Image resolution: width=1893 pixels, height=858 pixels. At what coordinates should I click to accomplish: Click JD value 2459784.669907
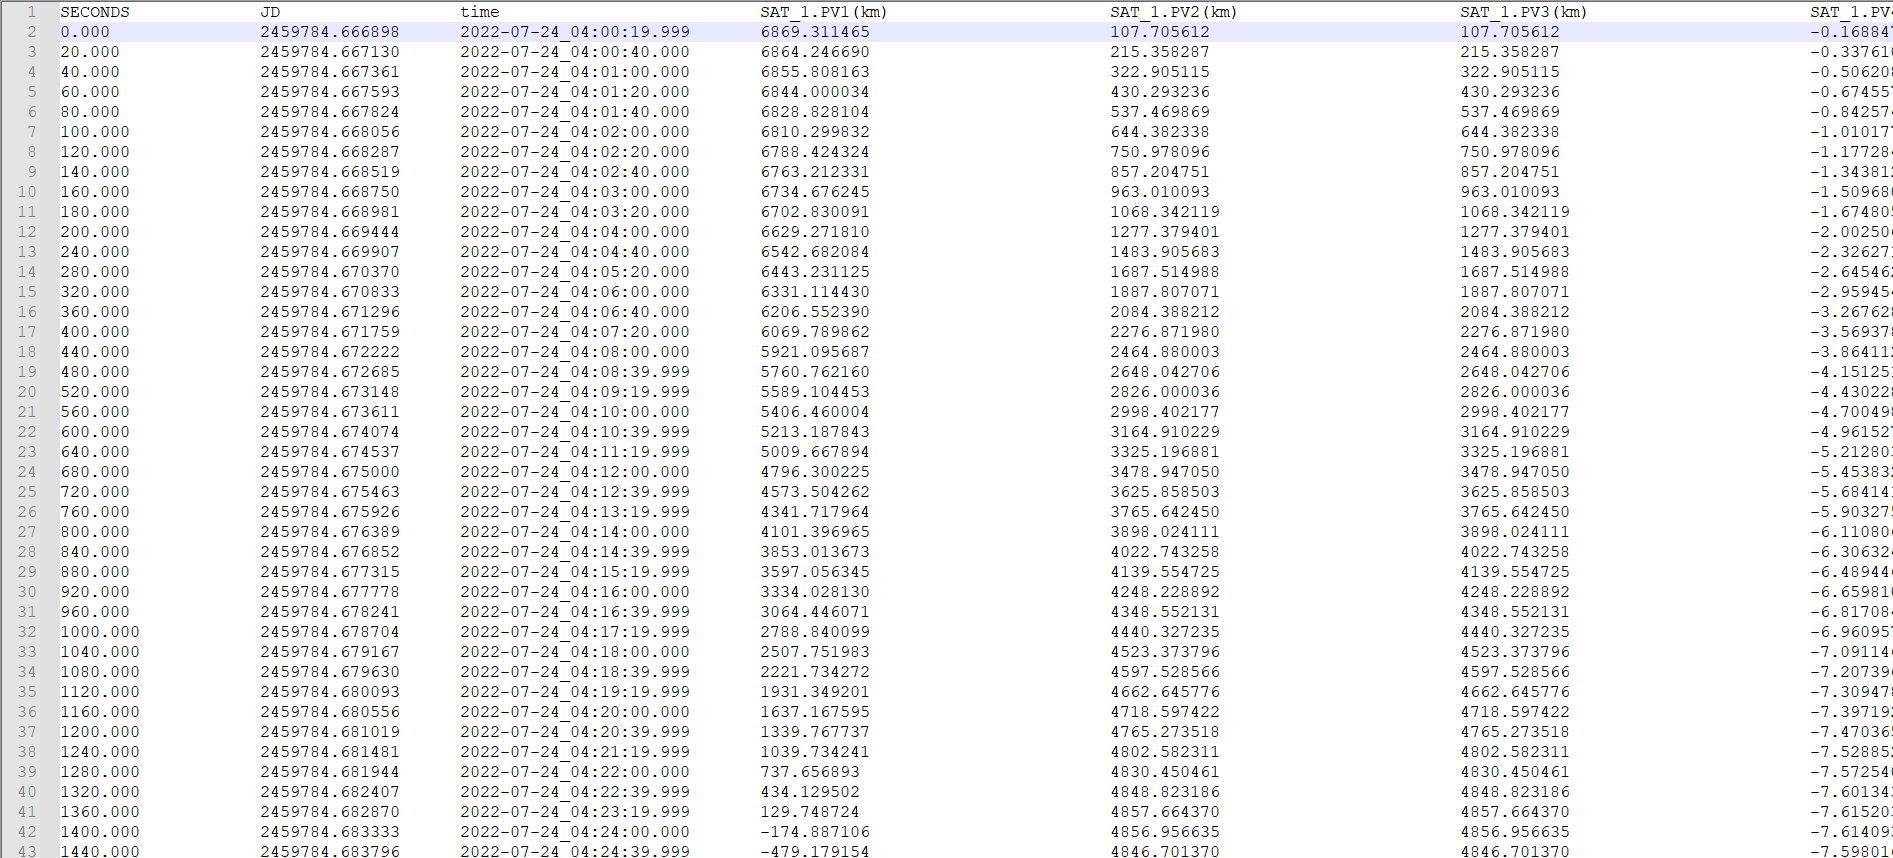(x=330, y=252)
